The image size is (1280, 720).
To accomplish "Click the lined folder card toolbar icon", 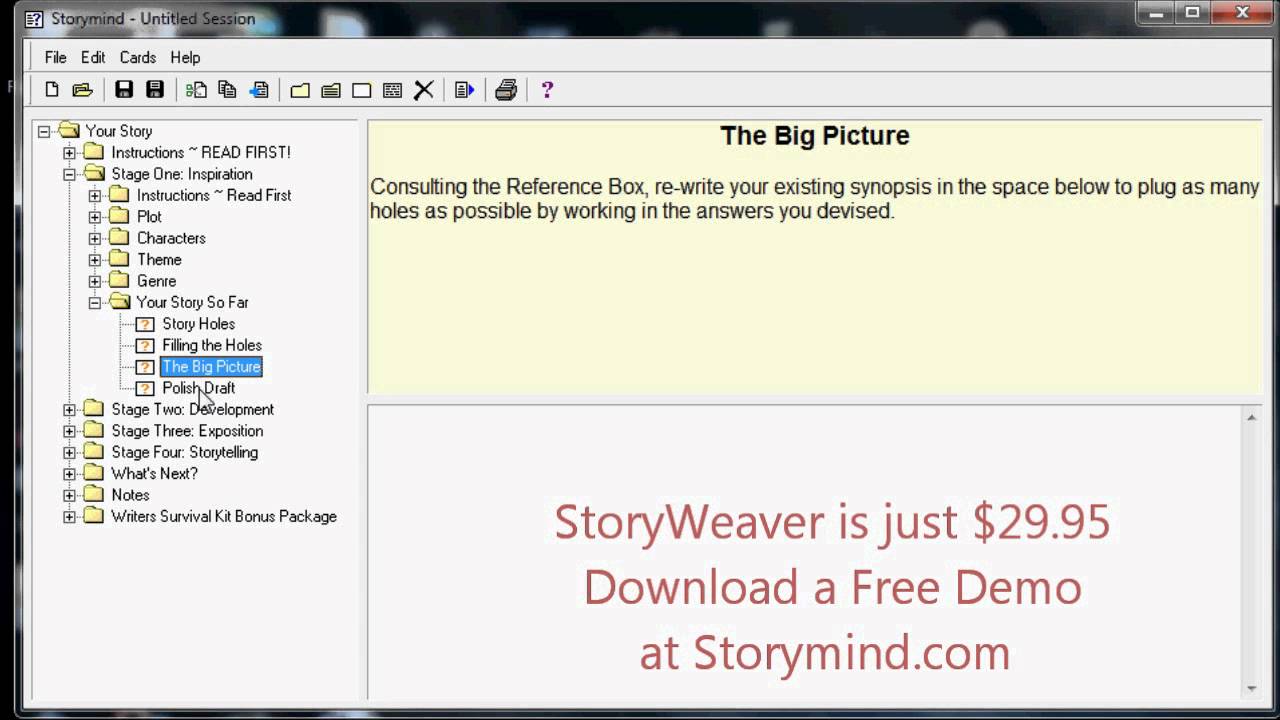I will coord(331,90).
